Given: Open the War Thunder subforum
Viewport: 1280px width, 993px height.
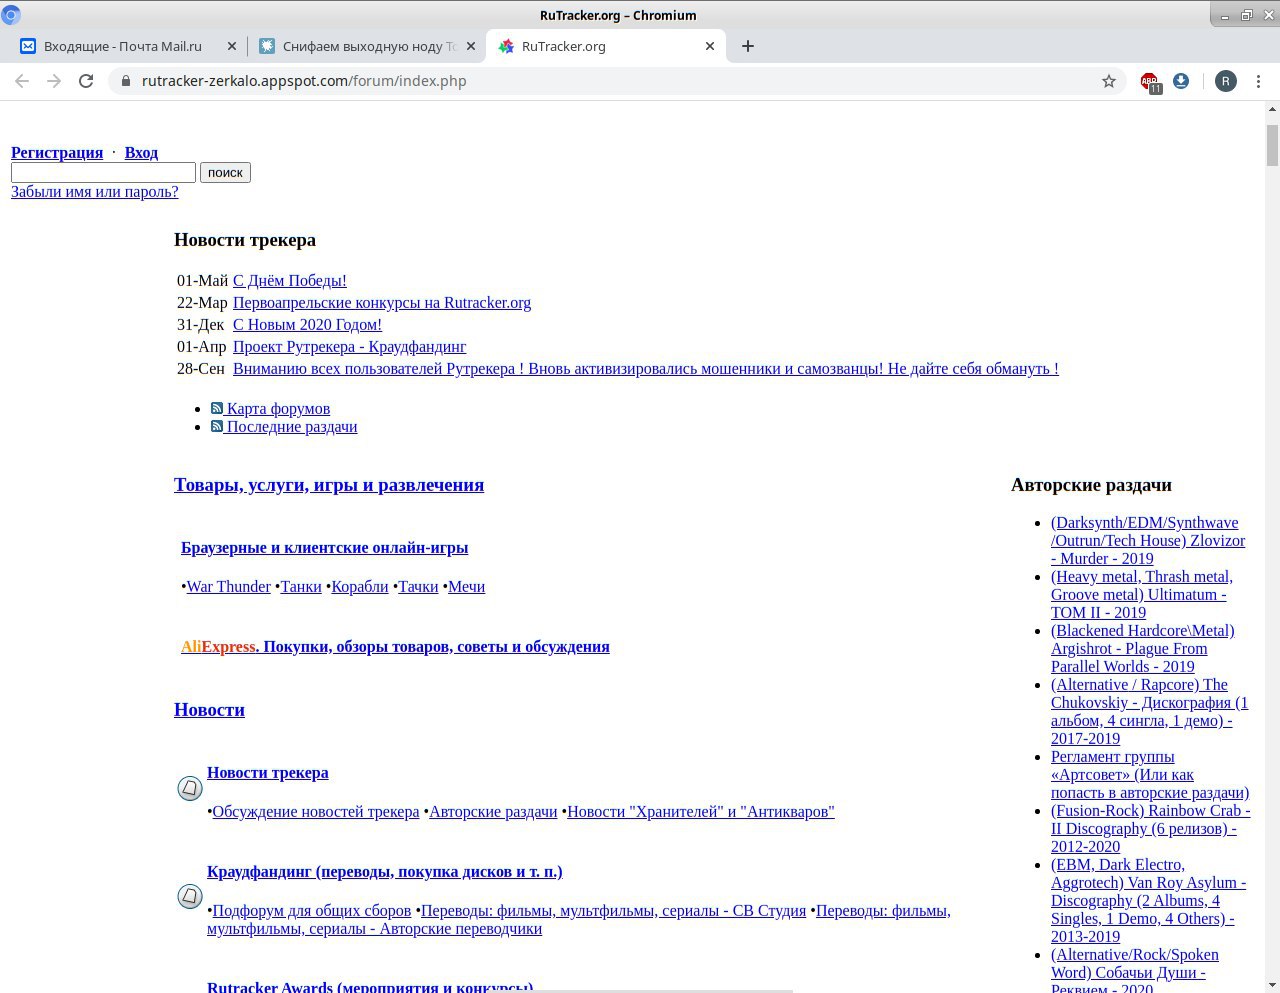Looking at the screenshot, I should 228,587.
